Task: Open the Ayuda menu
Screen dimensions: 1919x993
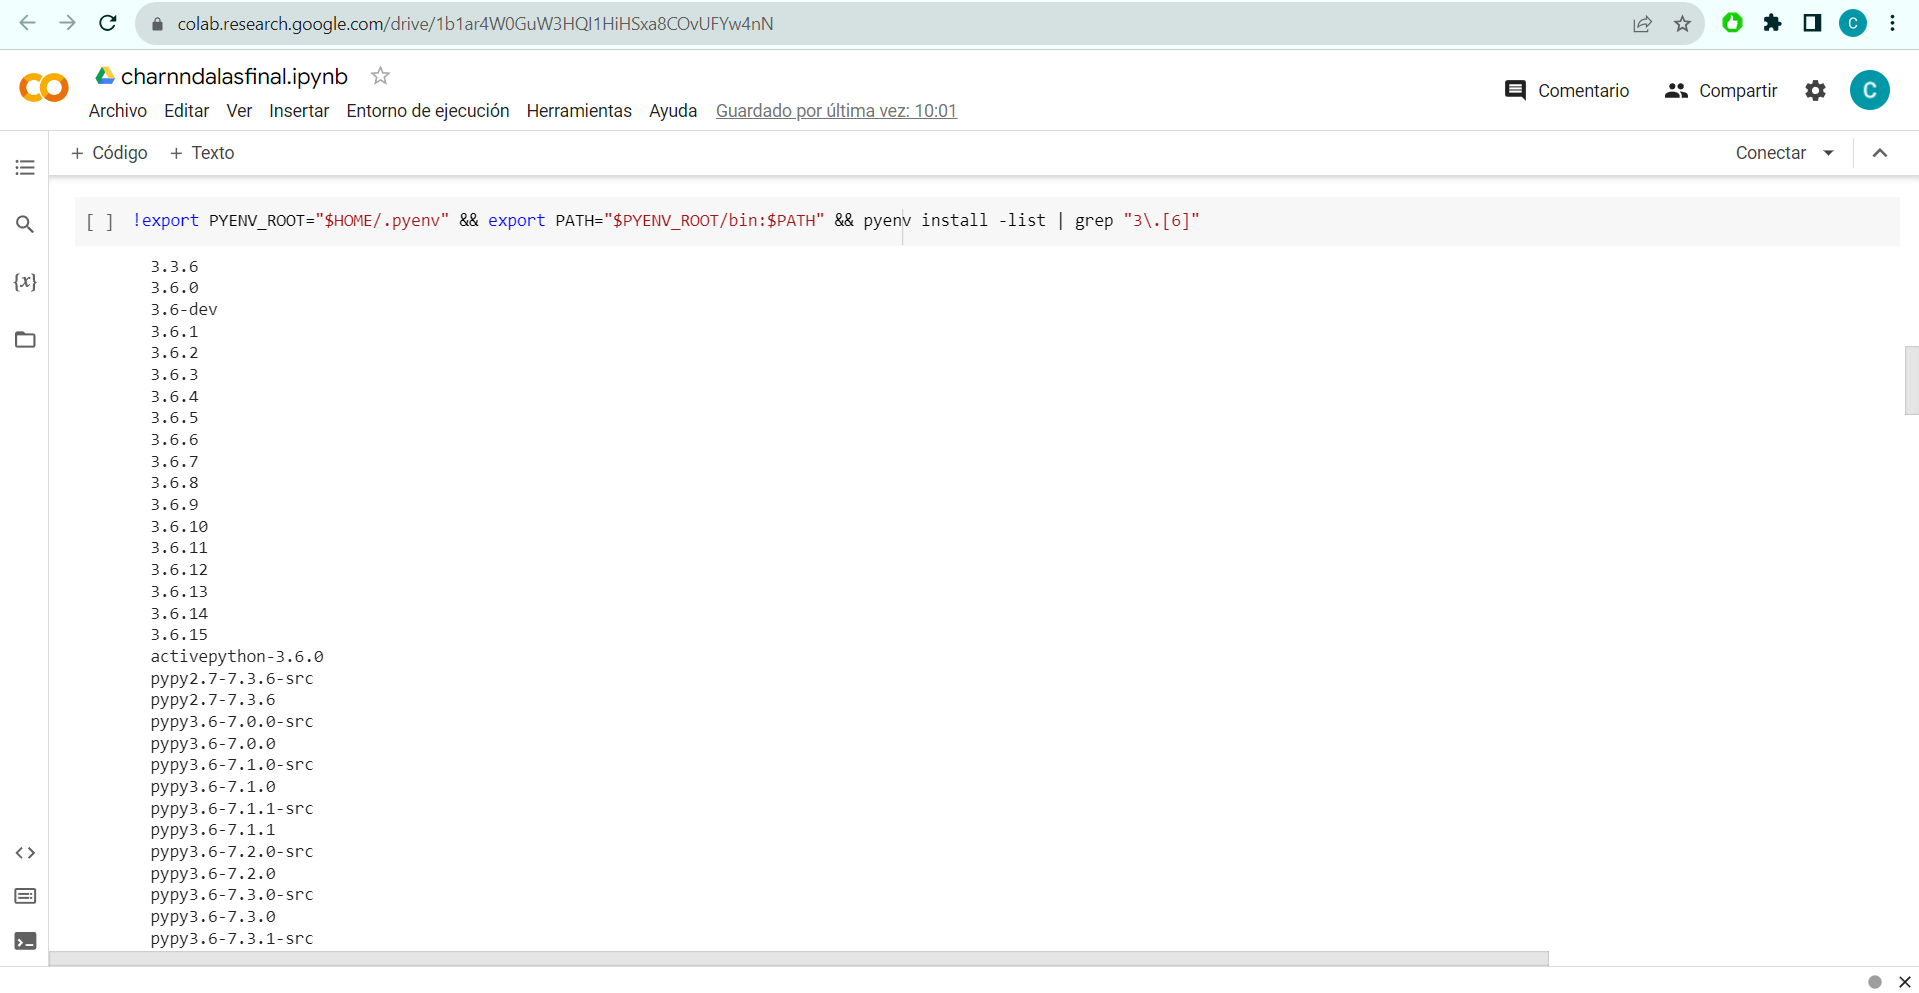Action: click(x=673, y=111)
